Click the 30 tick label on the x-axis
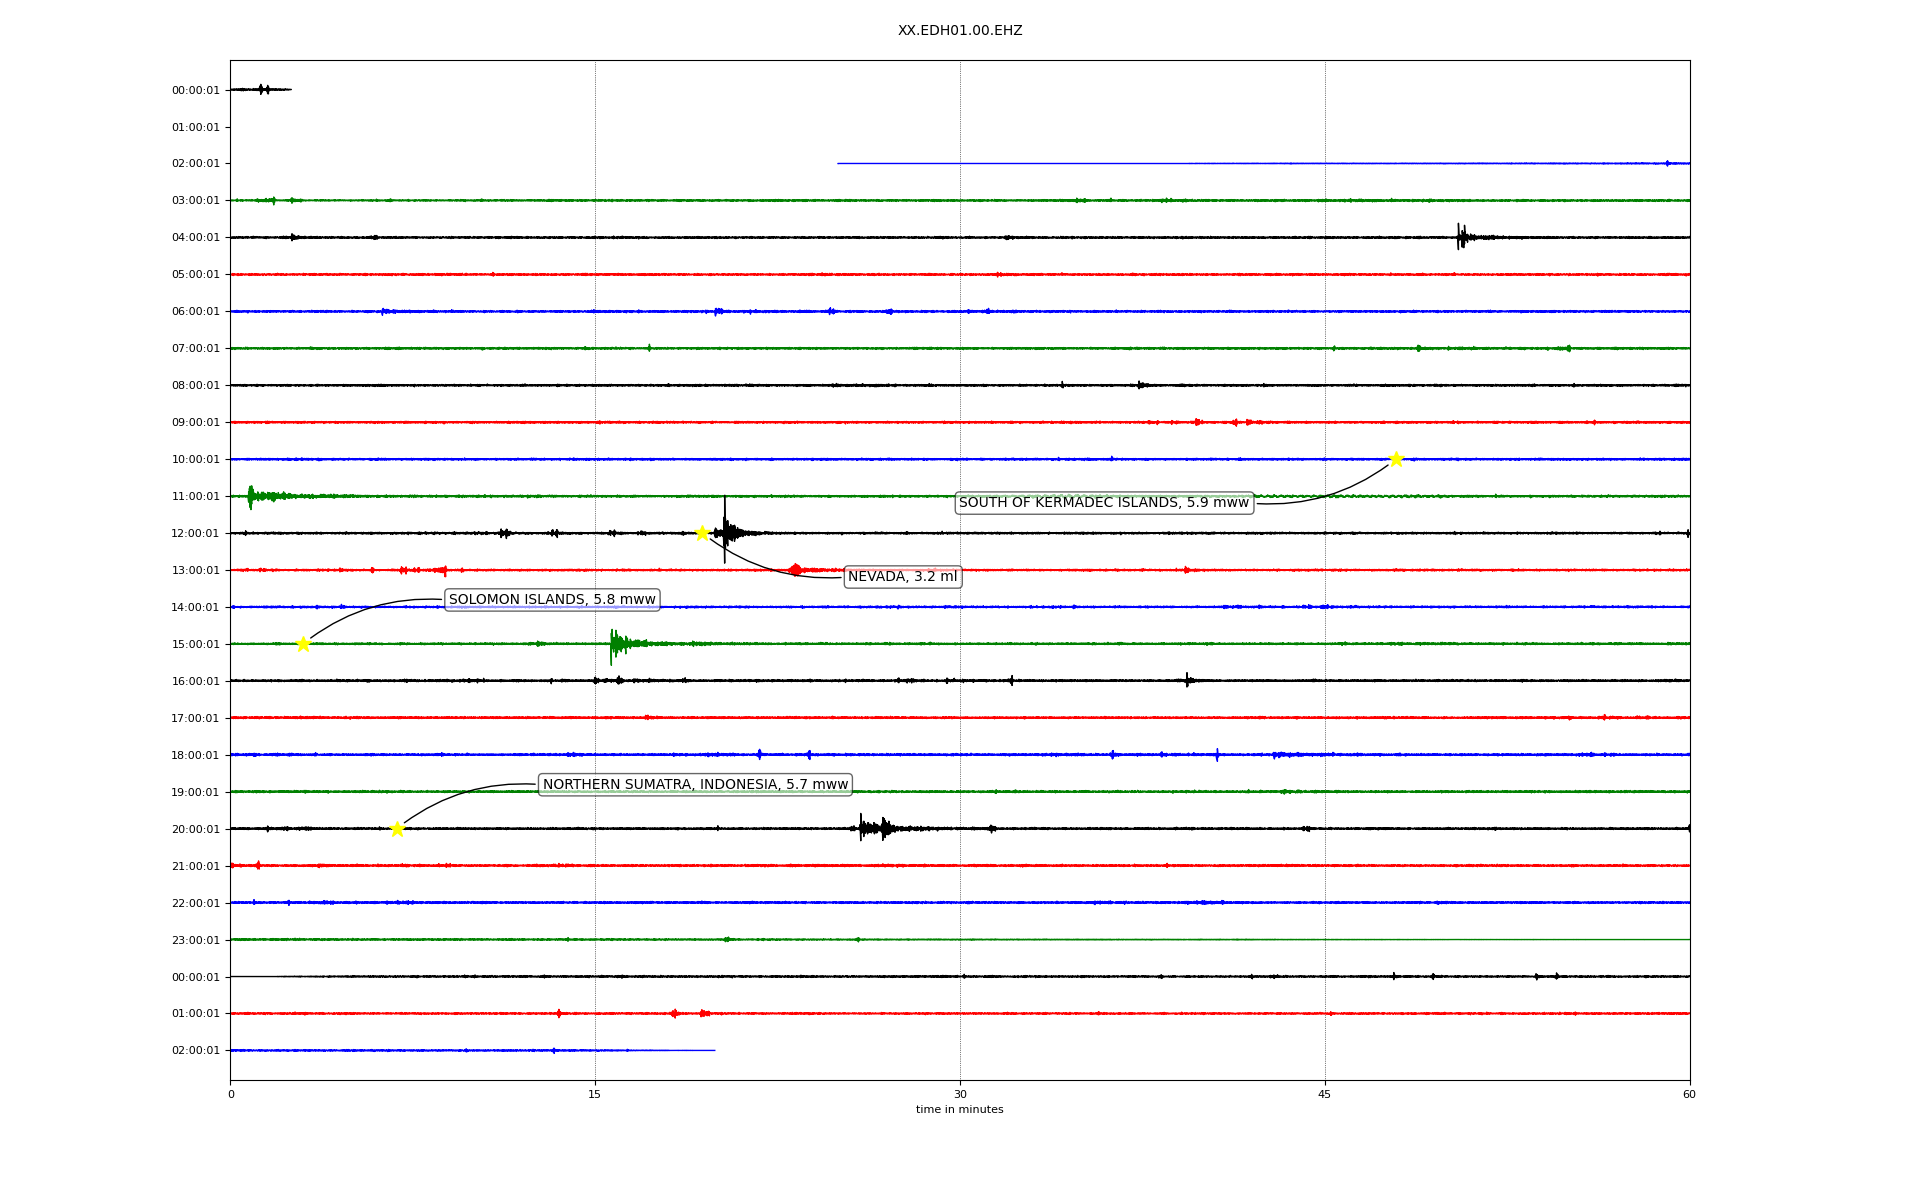The height and width of the screenshot is (1200, 1920). tap(960, 1094)
